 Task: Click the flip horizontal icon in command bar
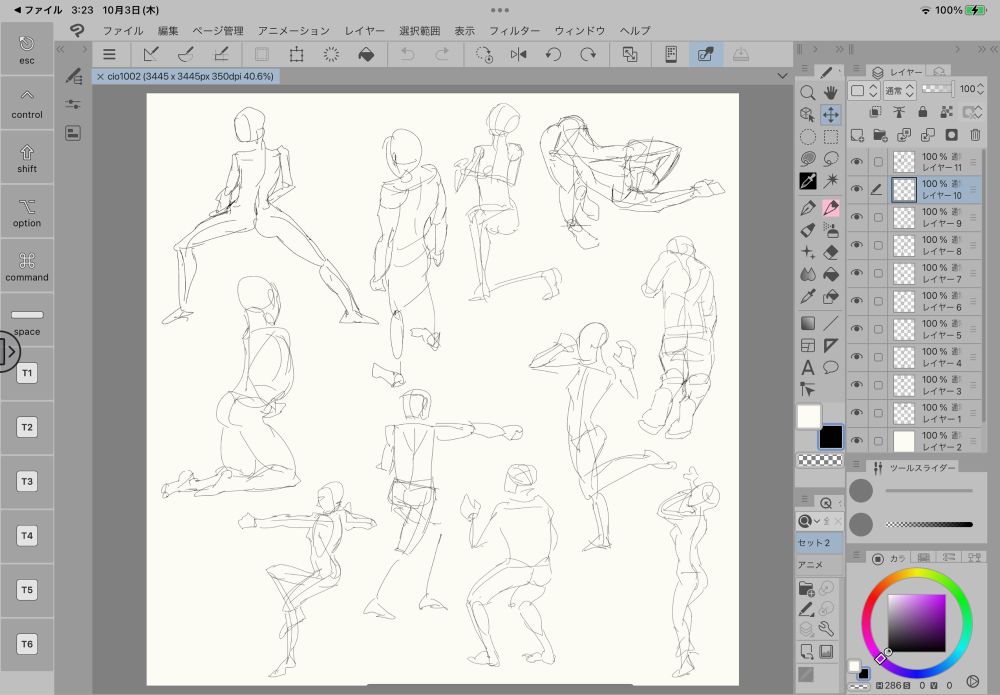click(518, 54)
